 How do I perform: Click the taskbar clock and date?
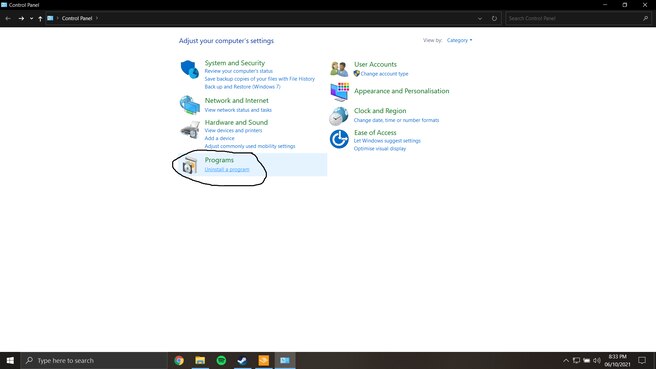[617, 361]
